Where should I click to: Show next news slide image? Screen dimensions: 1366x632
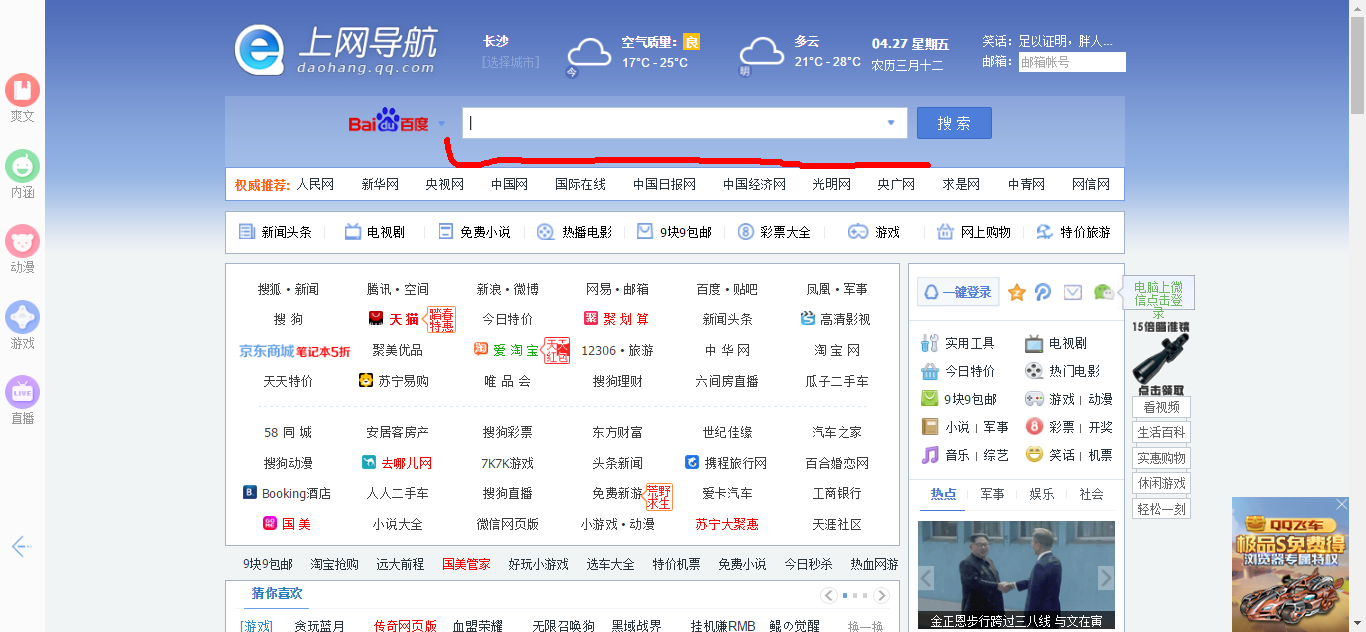tap(1106, 578)
